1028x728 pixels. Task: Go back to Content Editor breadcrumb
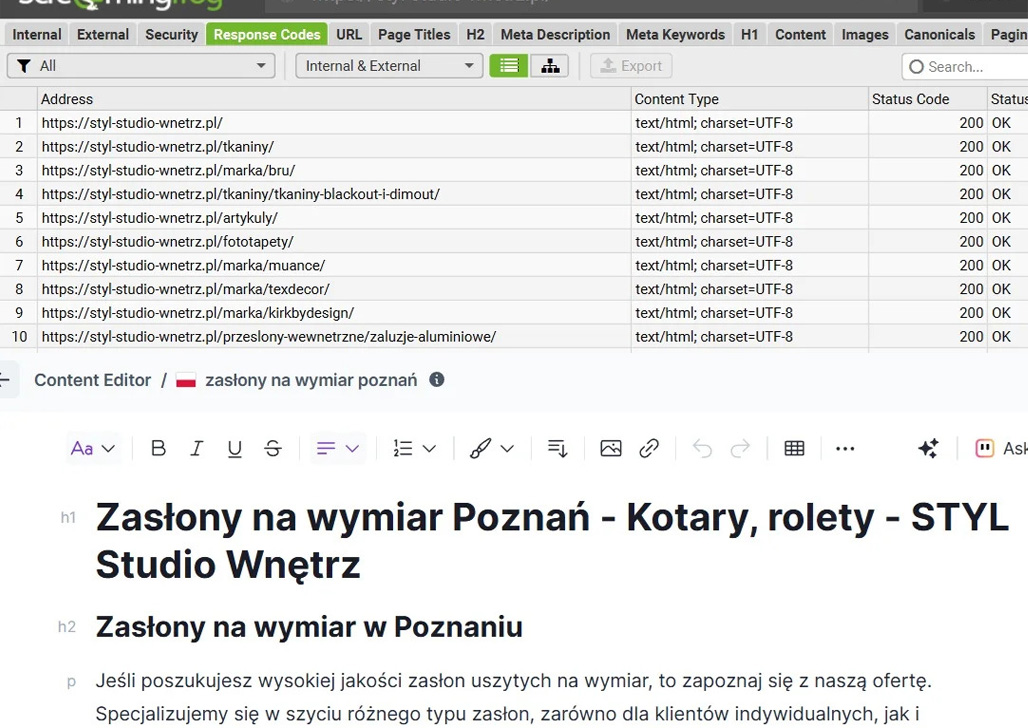point(92,380)
